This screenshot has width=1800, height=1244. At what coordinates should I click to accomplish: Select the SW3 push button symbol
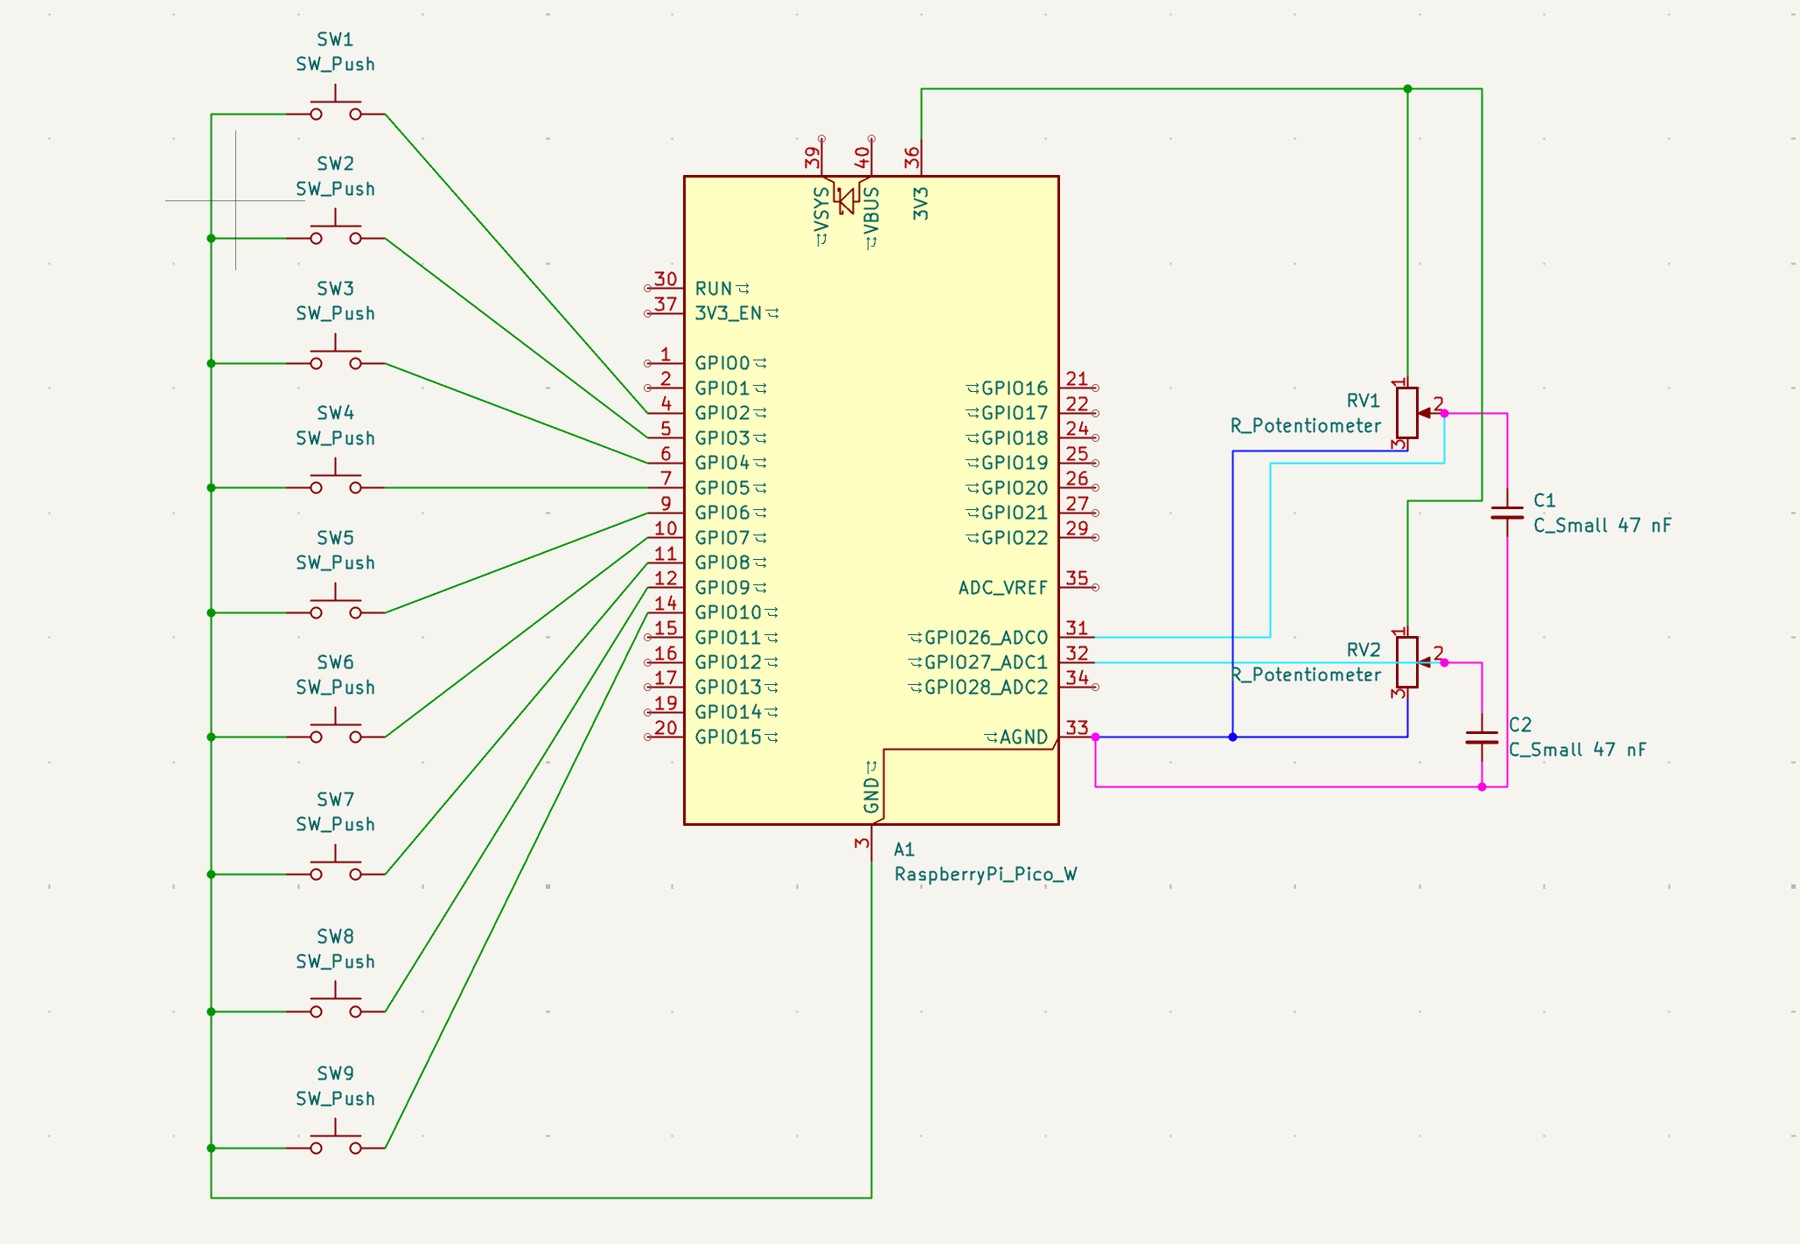pos(335,355)
